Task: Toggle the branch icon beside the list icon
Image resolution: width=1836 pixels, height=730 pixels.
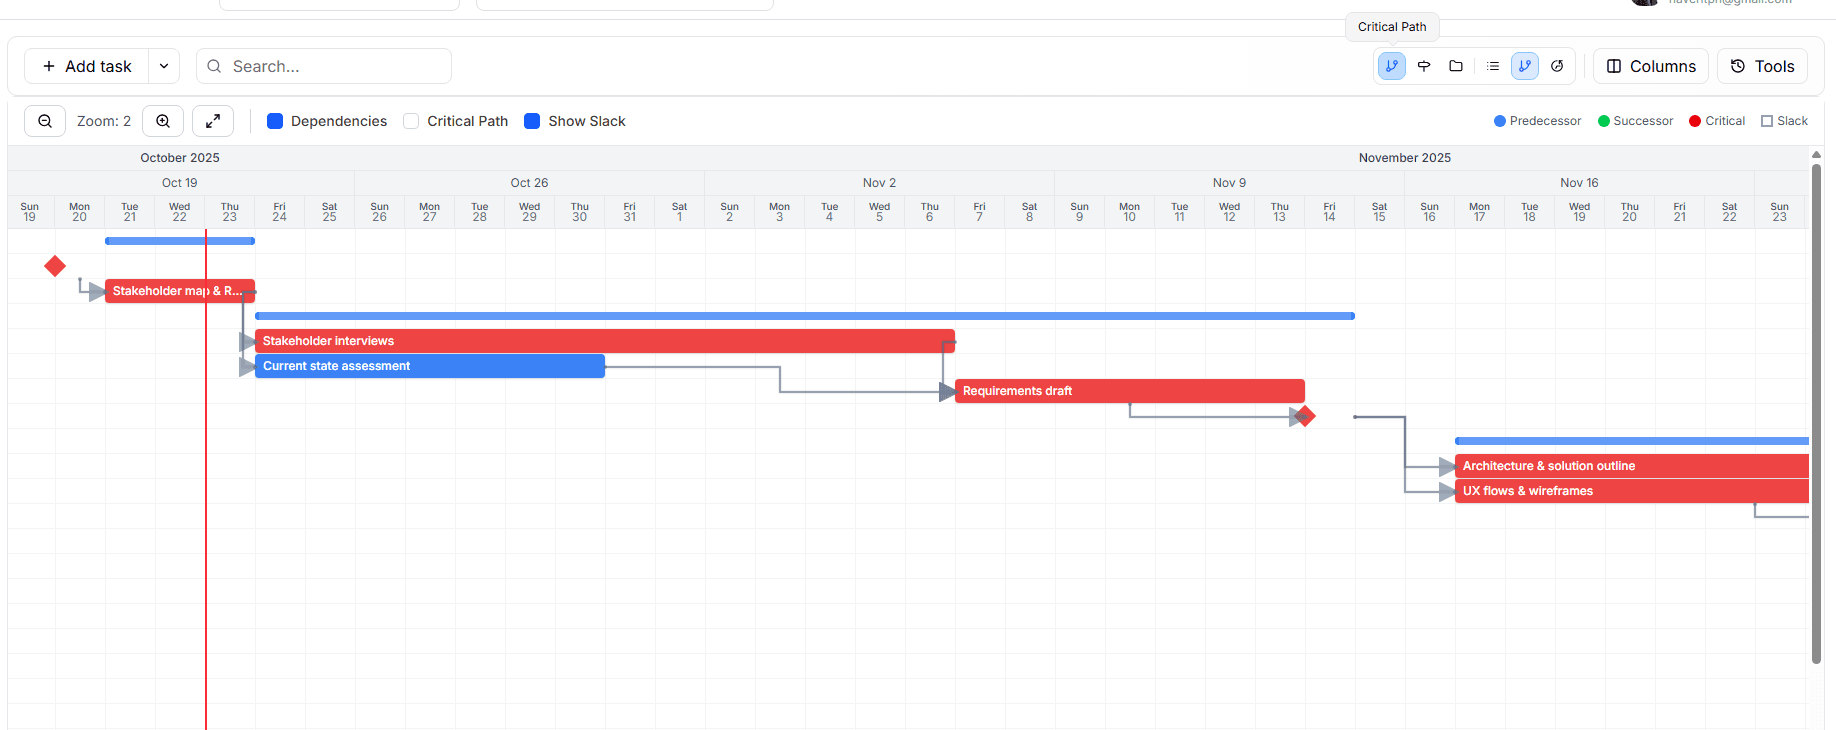Action: click(1525, 66)
